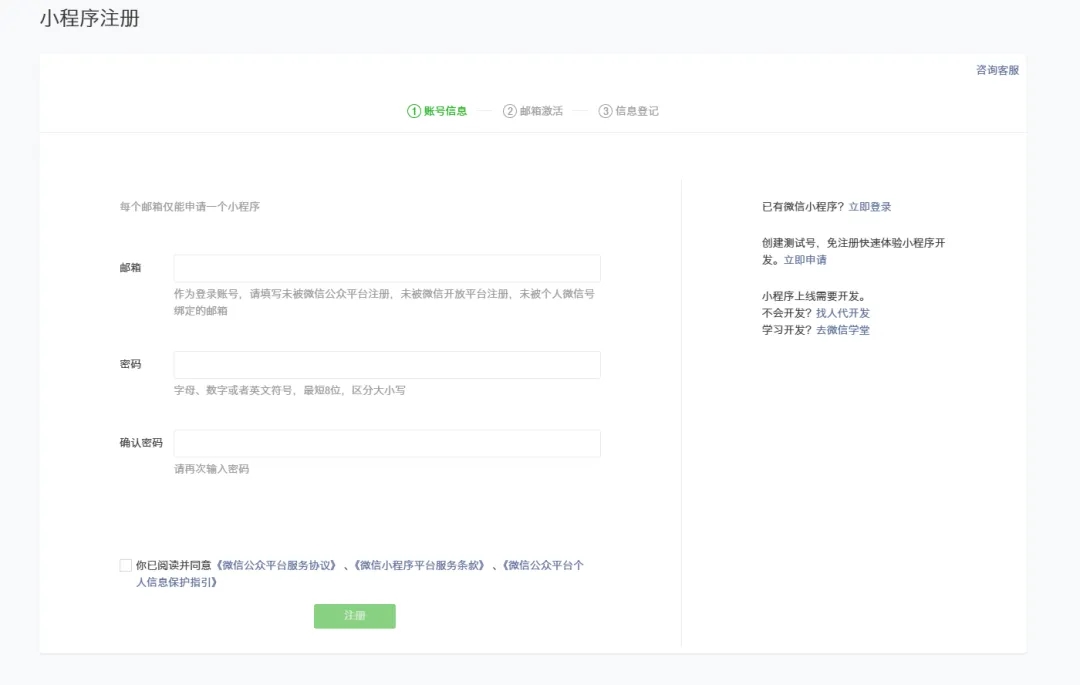
Task: Enable the agreement checkbox
Action: [125, 565]
